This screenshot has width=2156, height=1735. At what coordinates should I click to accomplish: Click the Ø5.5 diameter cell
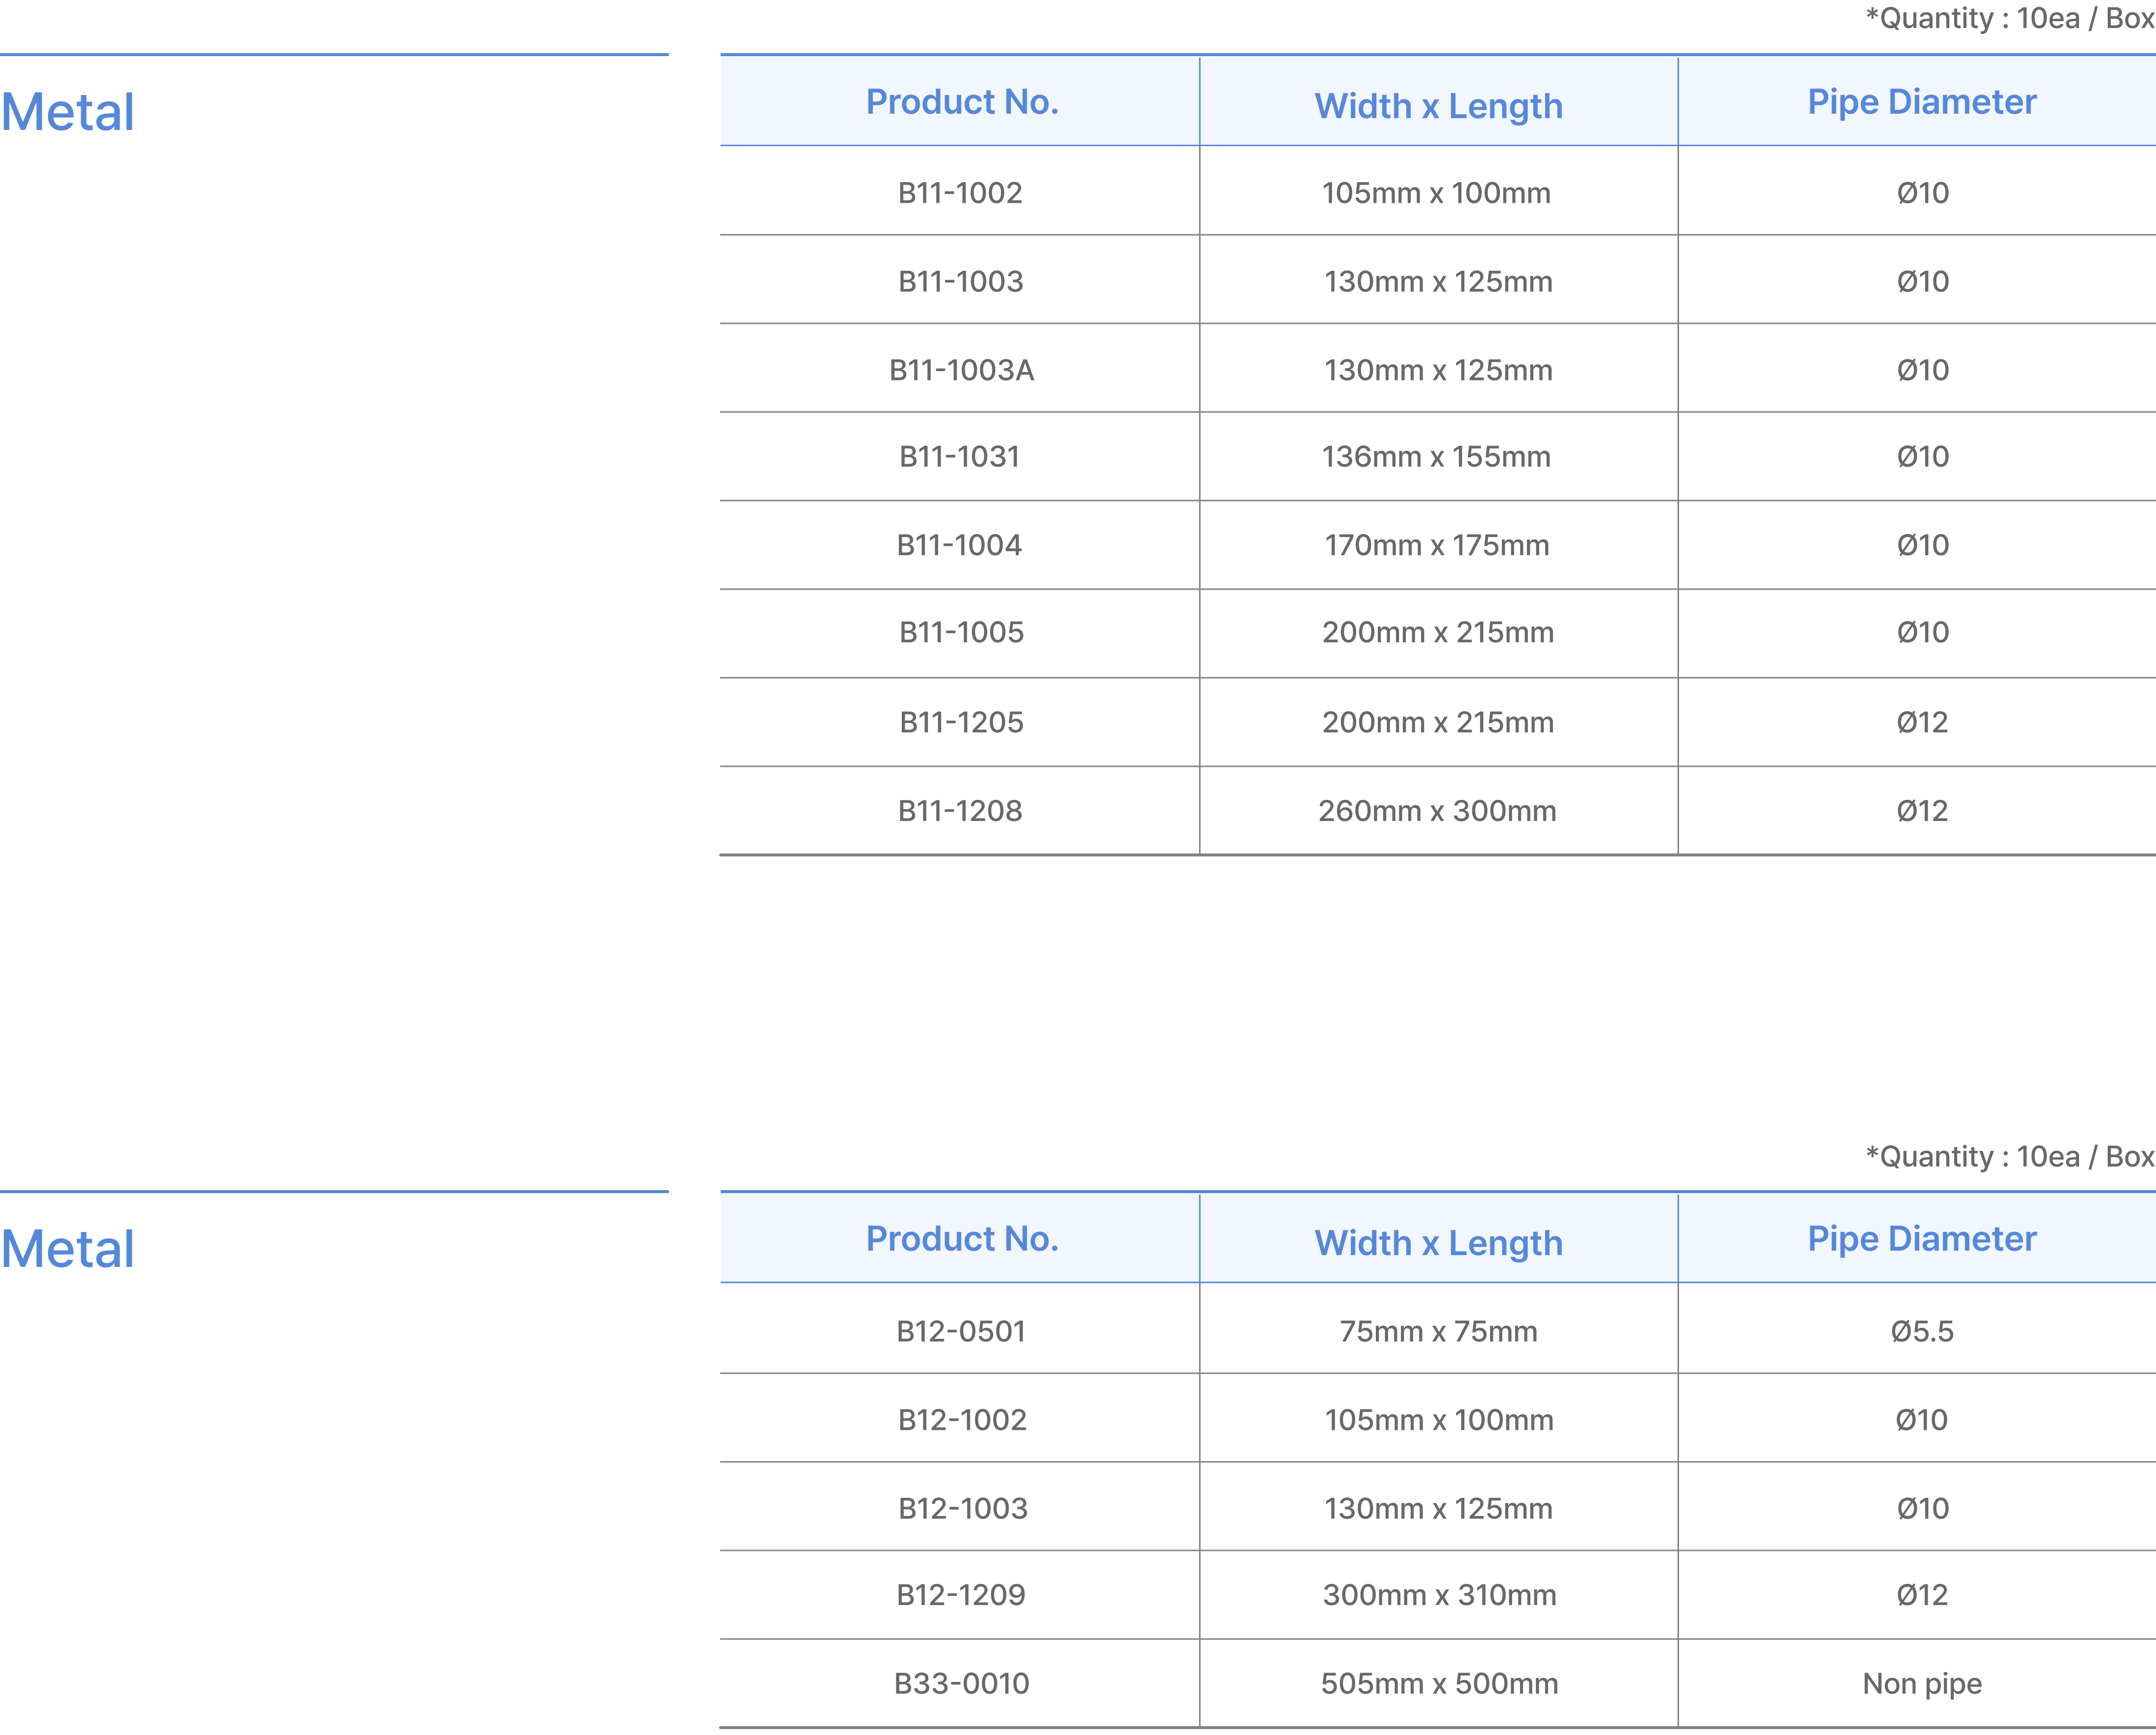[x=1921, y=1332]
